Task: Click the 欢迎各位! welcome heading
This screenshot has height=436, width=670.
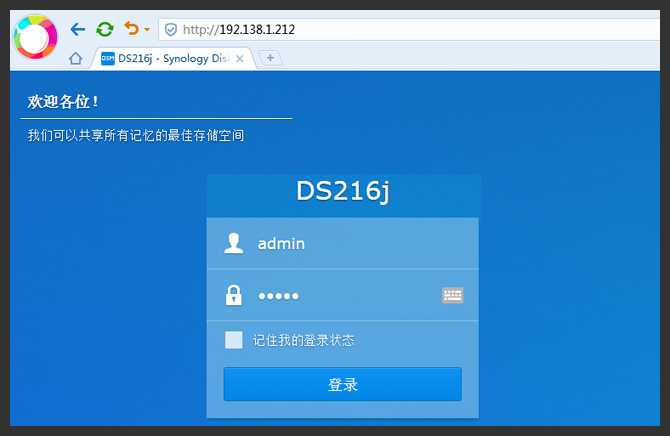Action: point(63,102)
